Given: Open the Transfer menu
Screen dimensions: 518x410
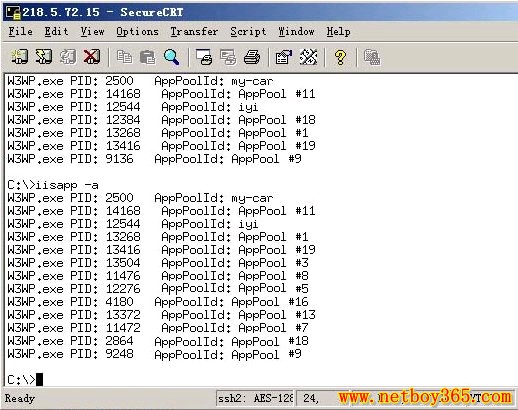Looking at the screenshot, I should [x=194, y=32].
